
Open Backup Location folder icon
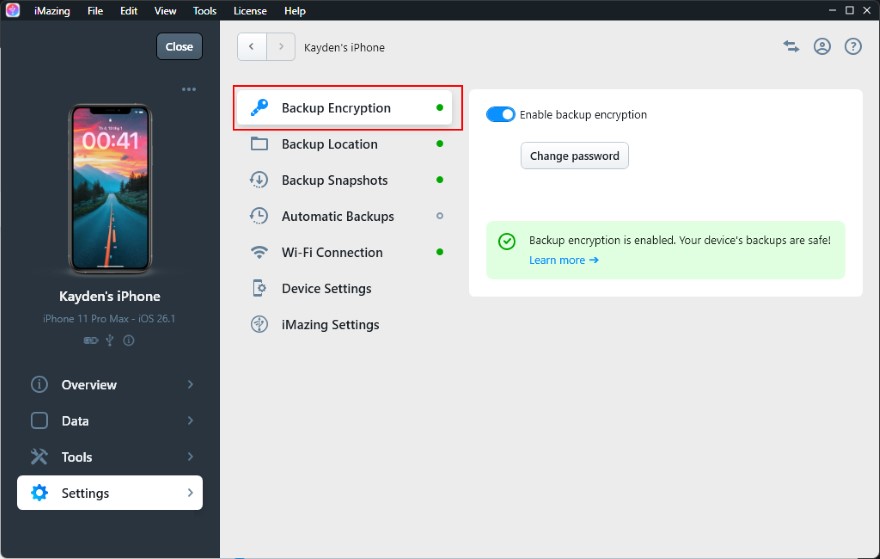pyautogui.click(x=259, y=144)
